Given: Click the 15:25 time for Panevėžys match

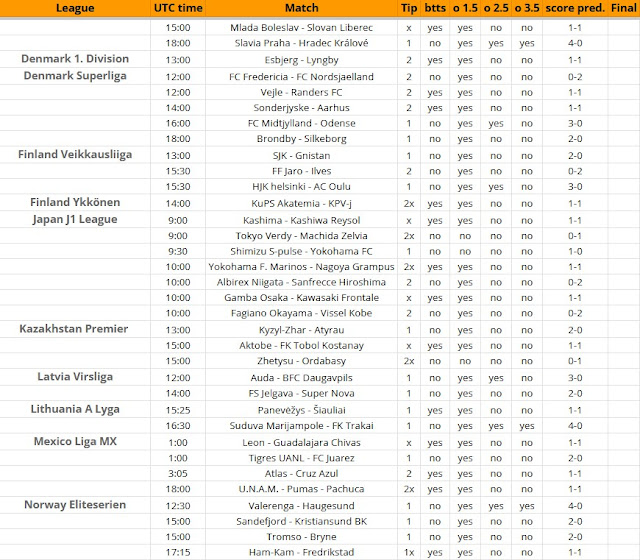Looking at the screenshot, I should click(178, 410).
